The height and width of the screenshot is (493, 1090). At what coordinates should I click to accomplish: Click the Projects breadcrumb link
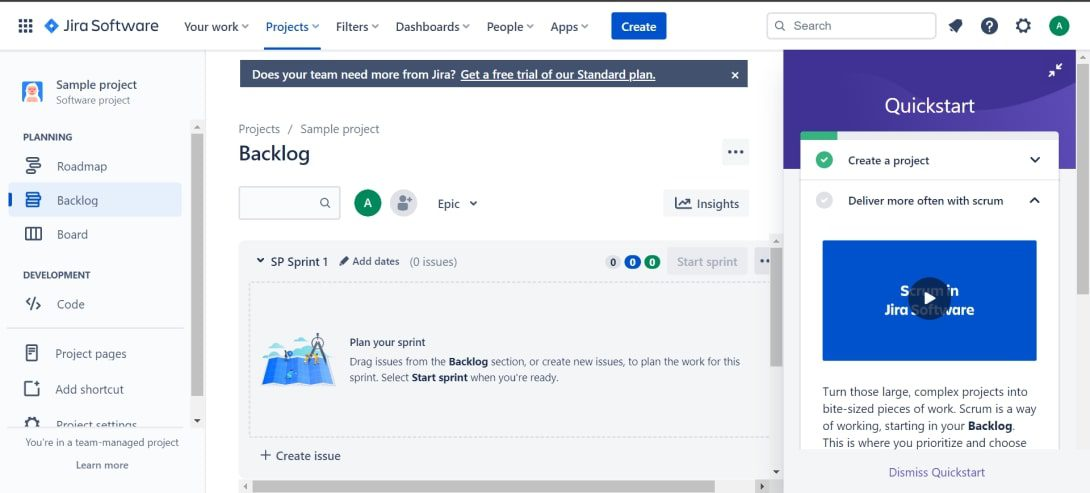[259, 129]
